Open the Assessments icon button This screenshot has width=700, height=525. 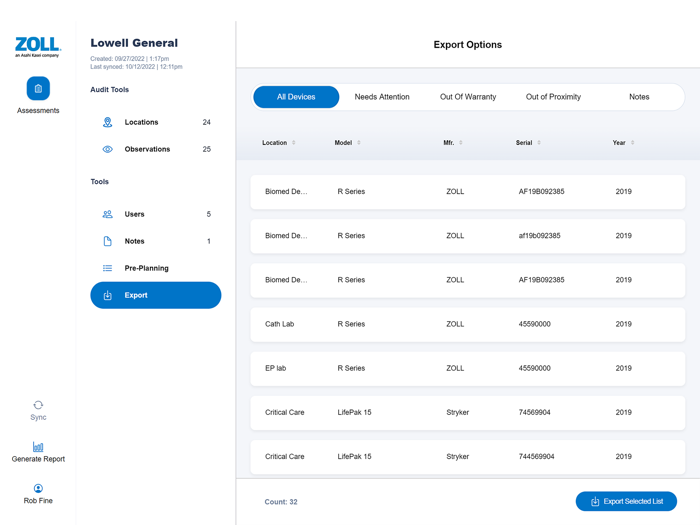(38, 88)
